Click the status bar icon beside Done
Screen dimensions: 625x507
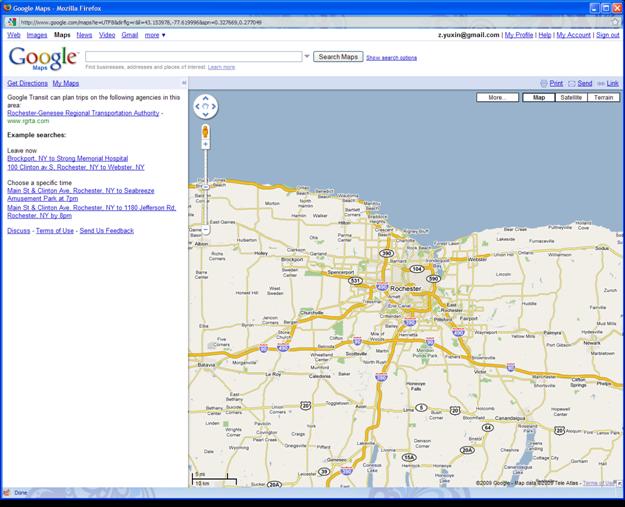[7, 493]
